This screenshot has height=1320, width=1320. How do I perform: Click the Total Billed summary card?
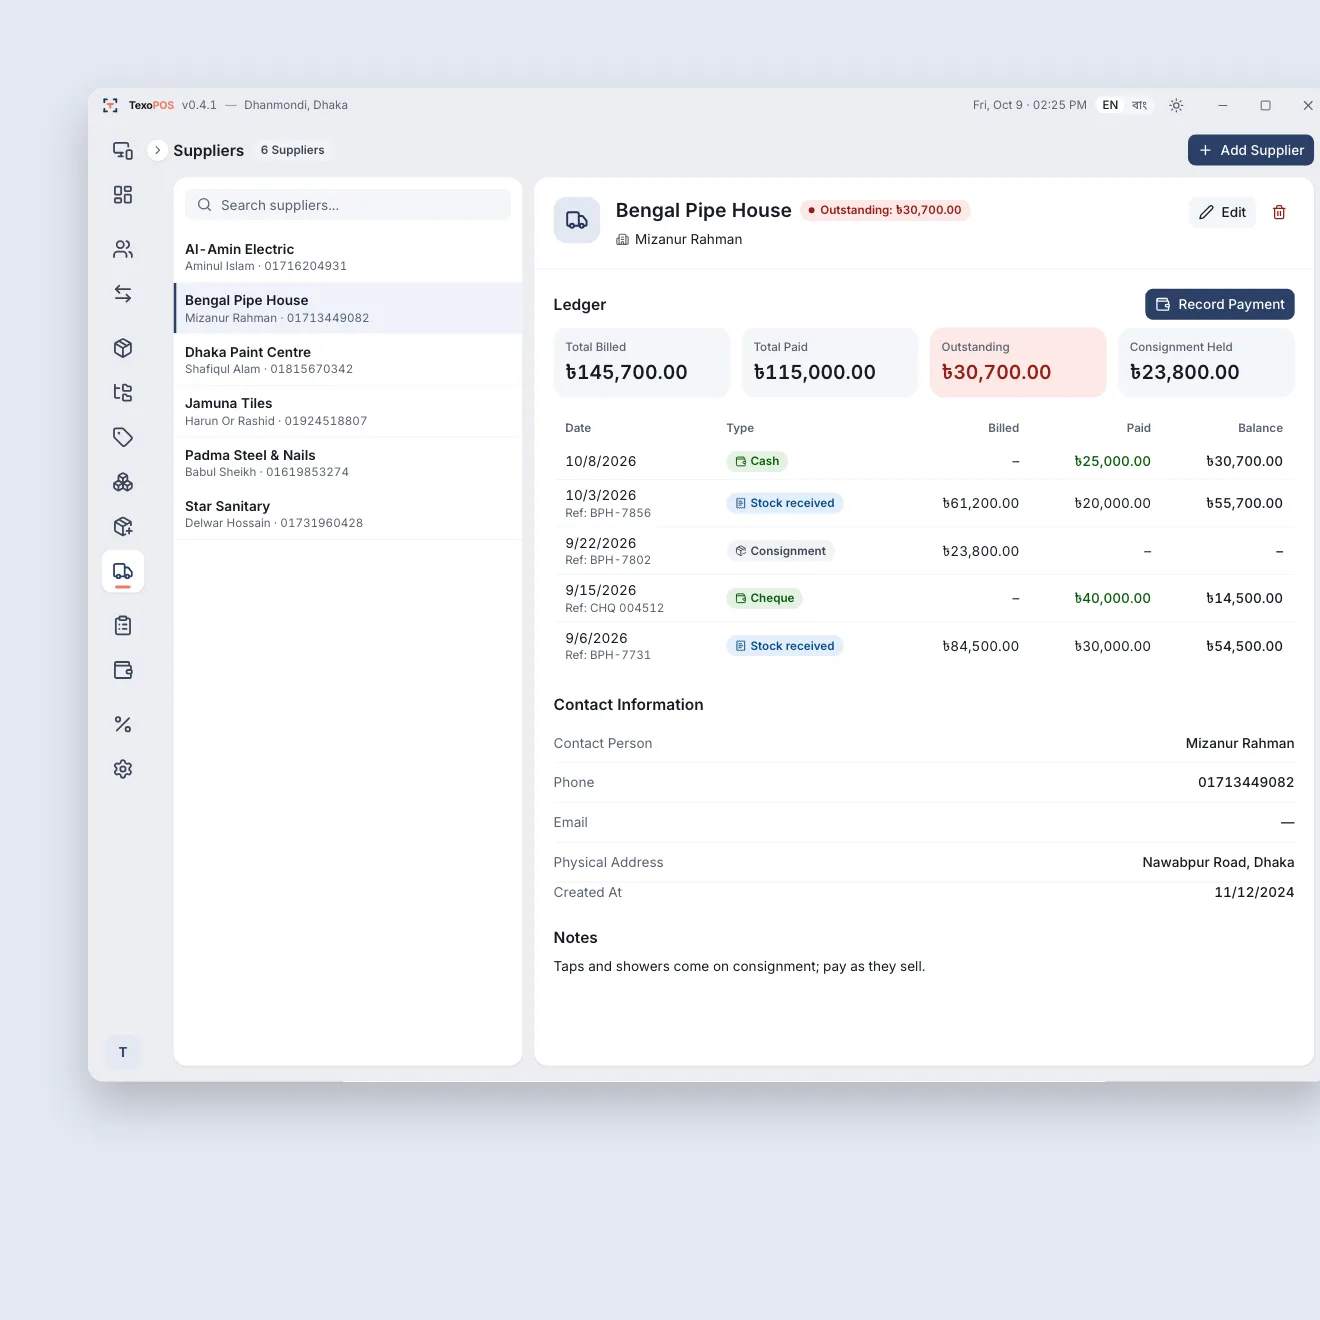pos(641,362)
